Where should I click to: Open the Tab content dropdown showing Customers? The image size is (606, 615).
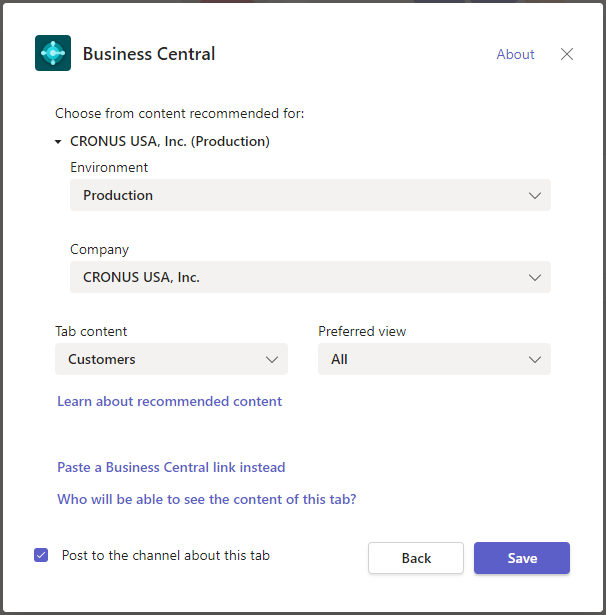pos(171,359)
